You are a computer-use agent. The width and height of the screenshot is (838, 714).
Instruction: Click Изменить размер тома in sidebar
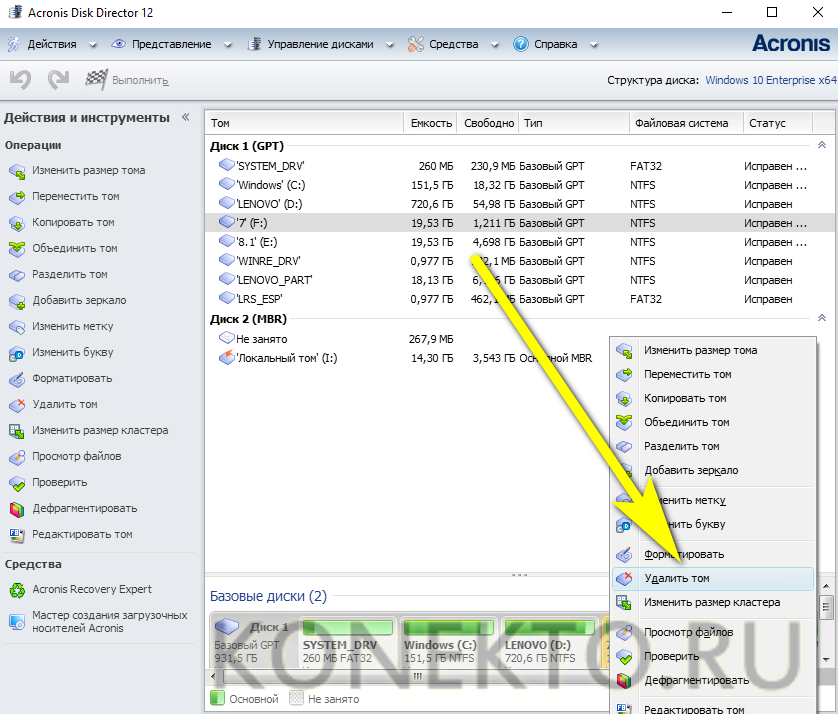coord(88,171)
